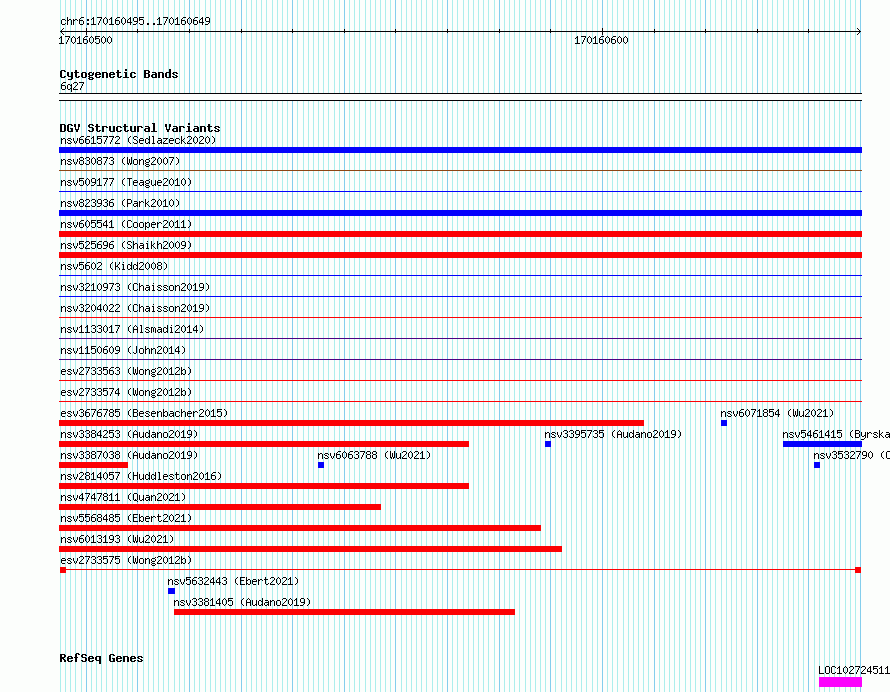This screenshot has width=890, height=692.
Task: Select esv3676785 (Besenbacher2015) label
Action: pos(144,413)
